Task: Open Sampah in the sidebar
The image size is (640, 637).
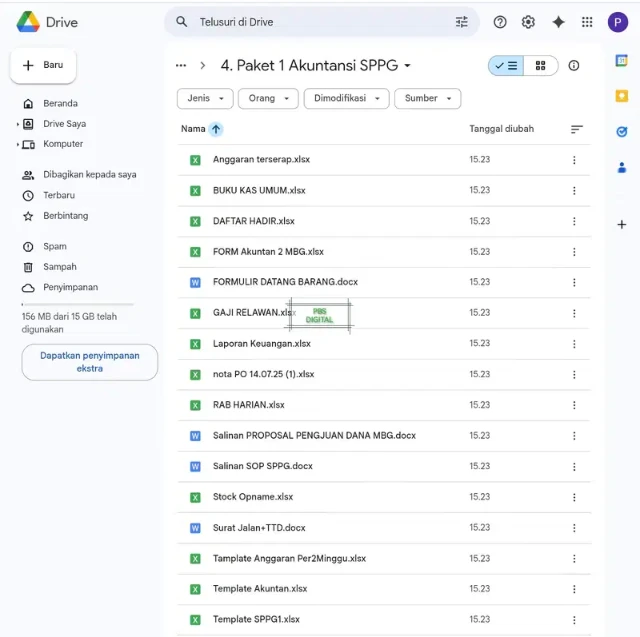Action: pos(59,267)
